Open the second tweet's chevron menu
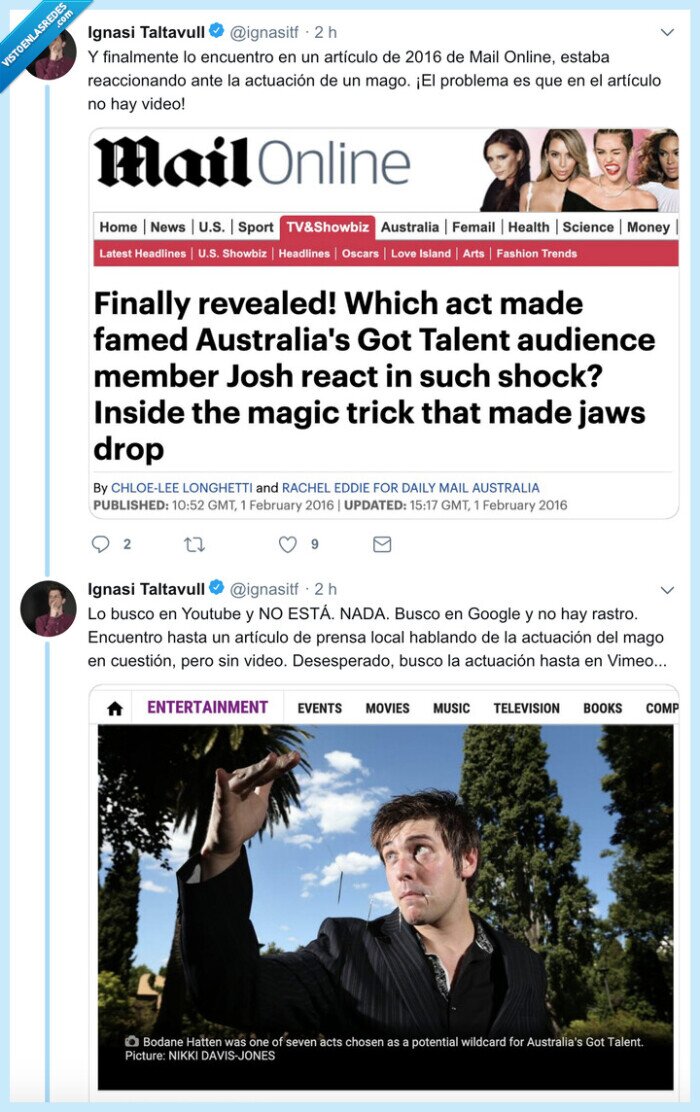Image resolution: width=700 pixels, height=1112 pixels. tap(667, 589)
